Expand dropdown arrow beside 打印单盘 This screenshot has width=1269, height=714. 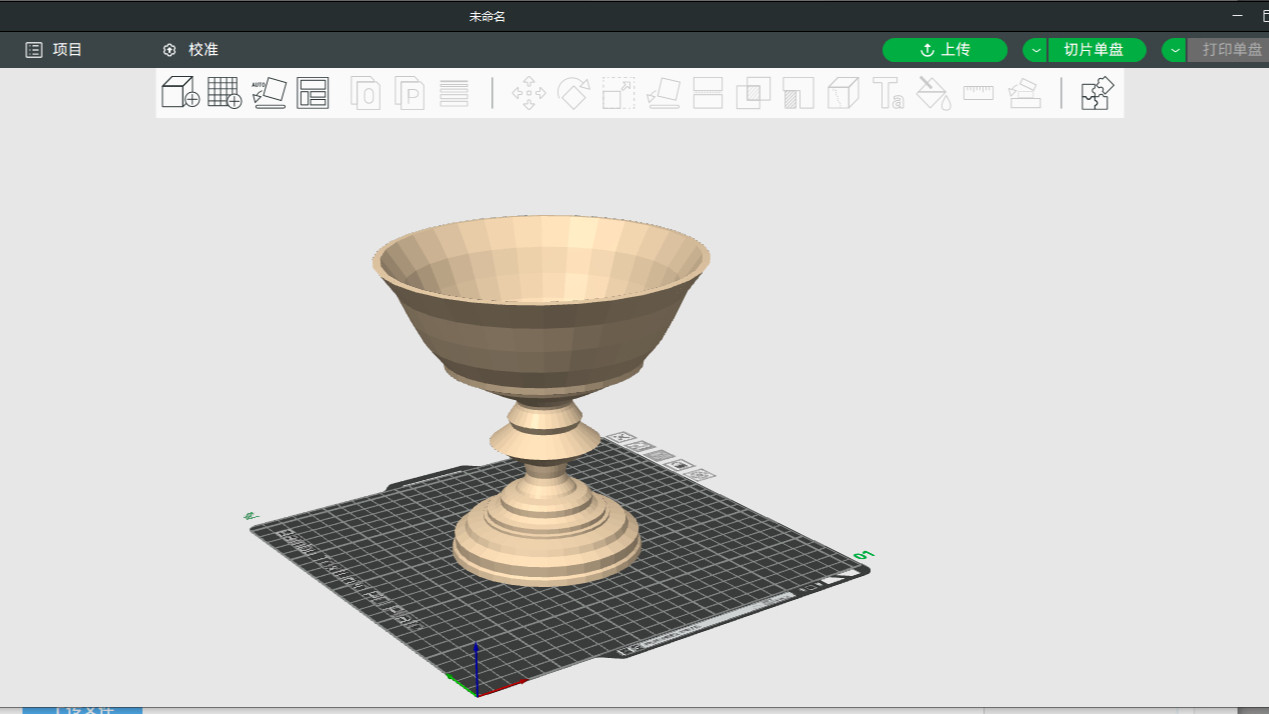[x=1174, y=50]
